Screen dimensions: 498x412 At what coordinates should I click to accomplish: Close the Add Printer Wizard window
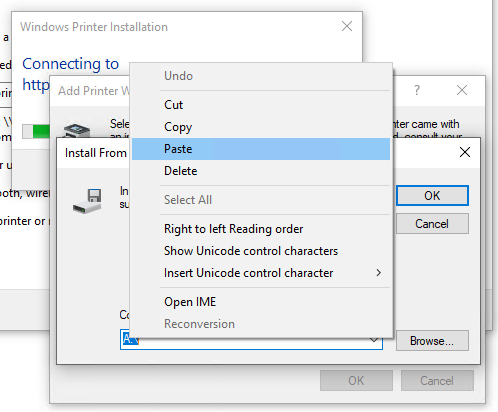click(462, 90)
